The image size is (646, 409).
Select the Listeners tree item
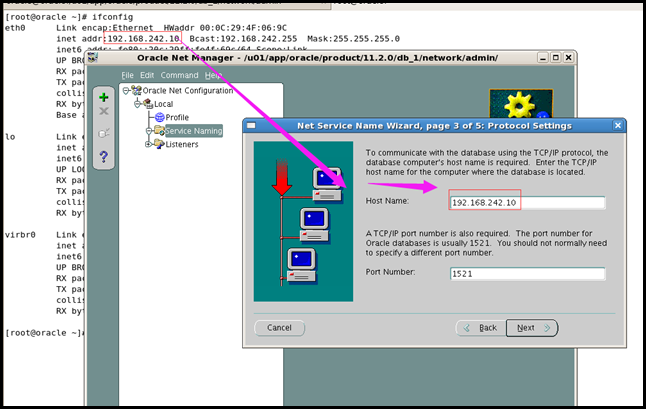point(182,144)
